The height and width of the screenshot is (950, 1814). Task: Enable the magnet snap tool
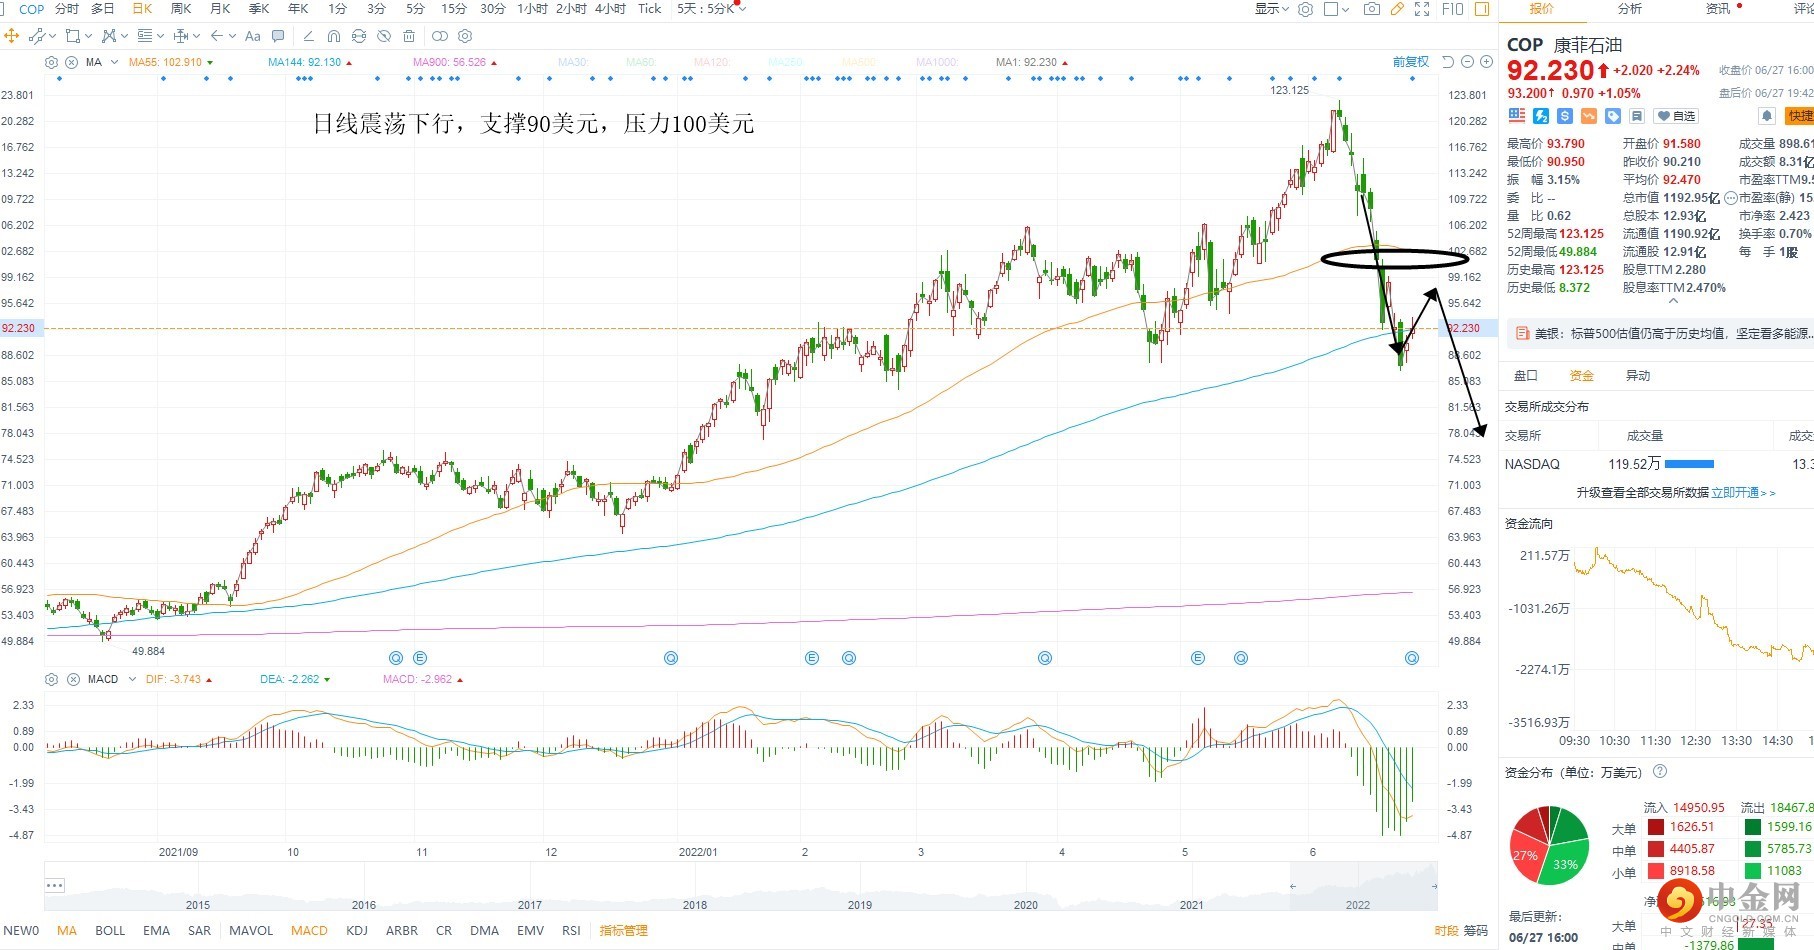click(x=333, y=36)
